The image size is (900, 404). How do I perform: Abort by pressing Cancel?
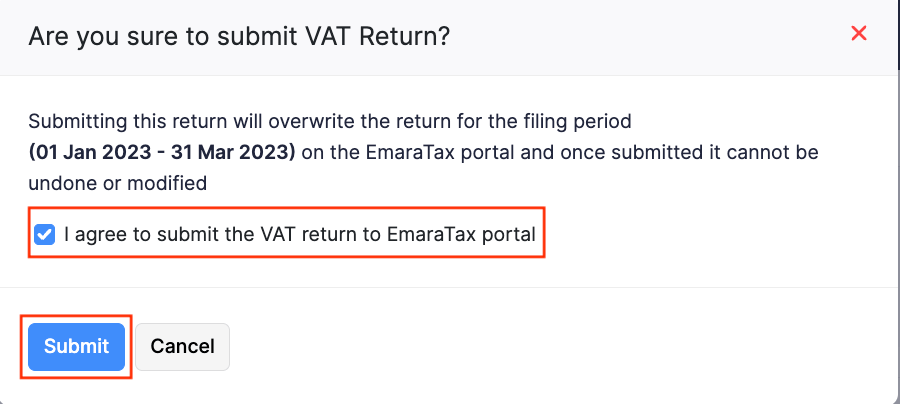click(x=182, y=347)
